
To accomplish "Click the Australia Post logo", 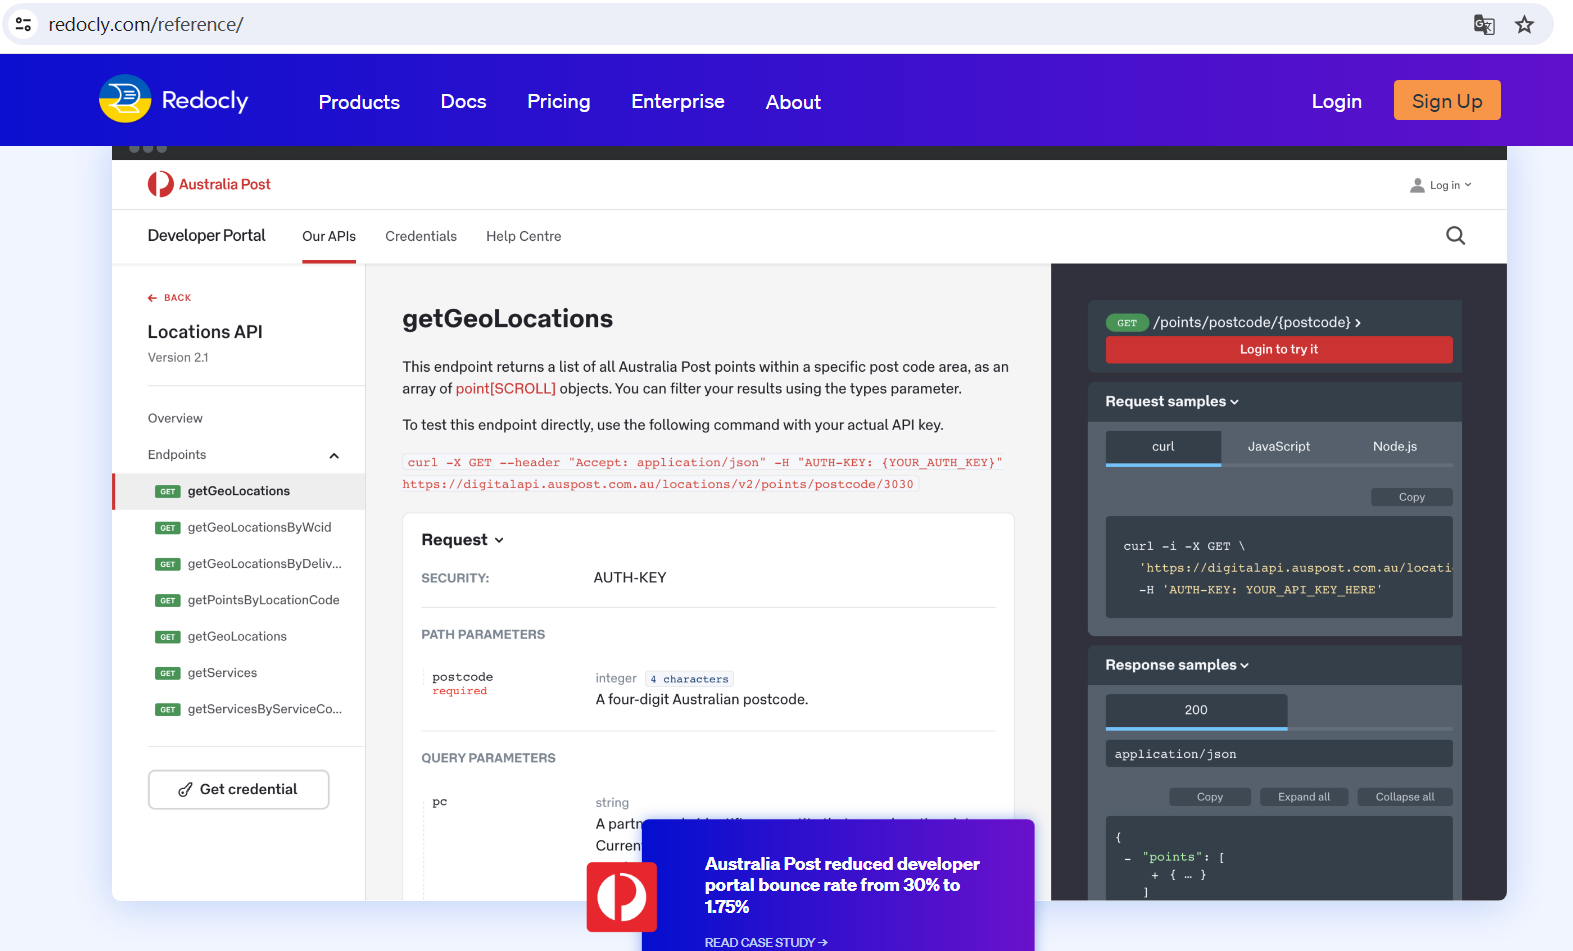I will (x=209, y=184).
